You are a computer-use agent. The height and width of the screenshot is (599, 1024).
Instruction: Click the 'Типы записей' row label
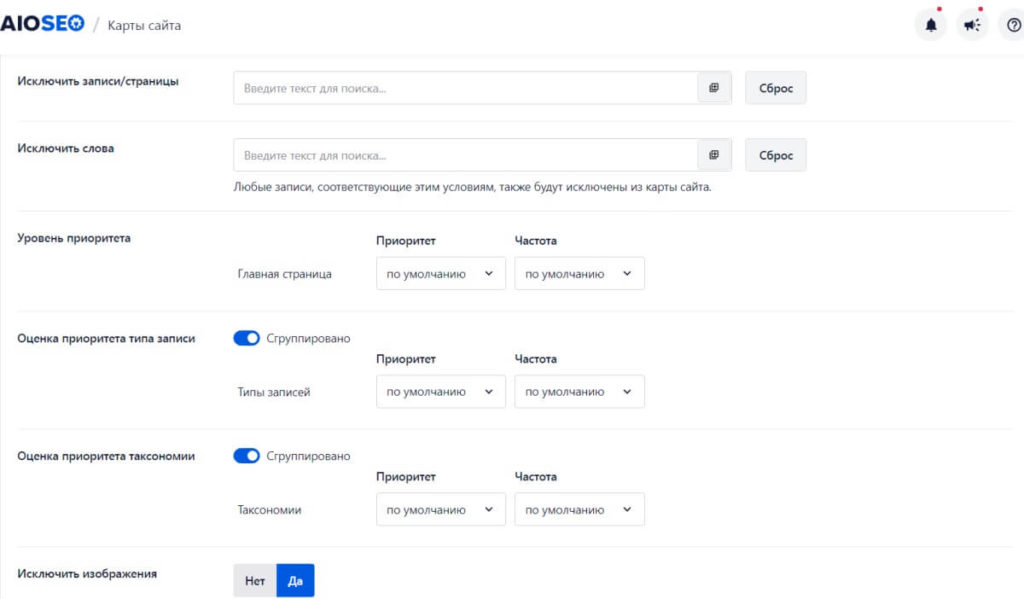(274, 392)
